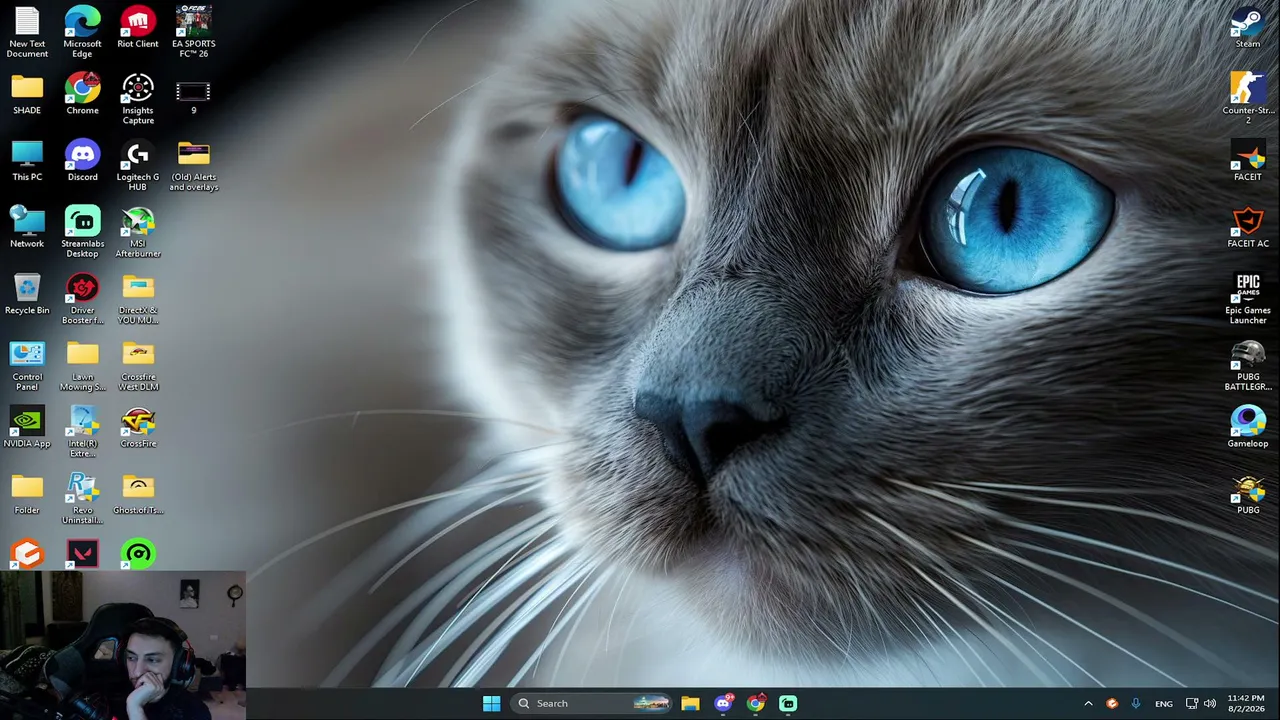Click the webcam overlay thumbnail

123,646
